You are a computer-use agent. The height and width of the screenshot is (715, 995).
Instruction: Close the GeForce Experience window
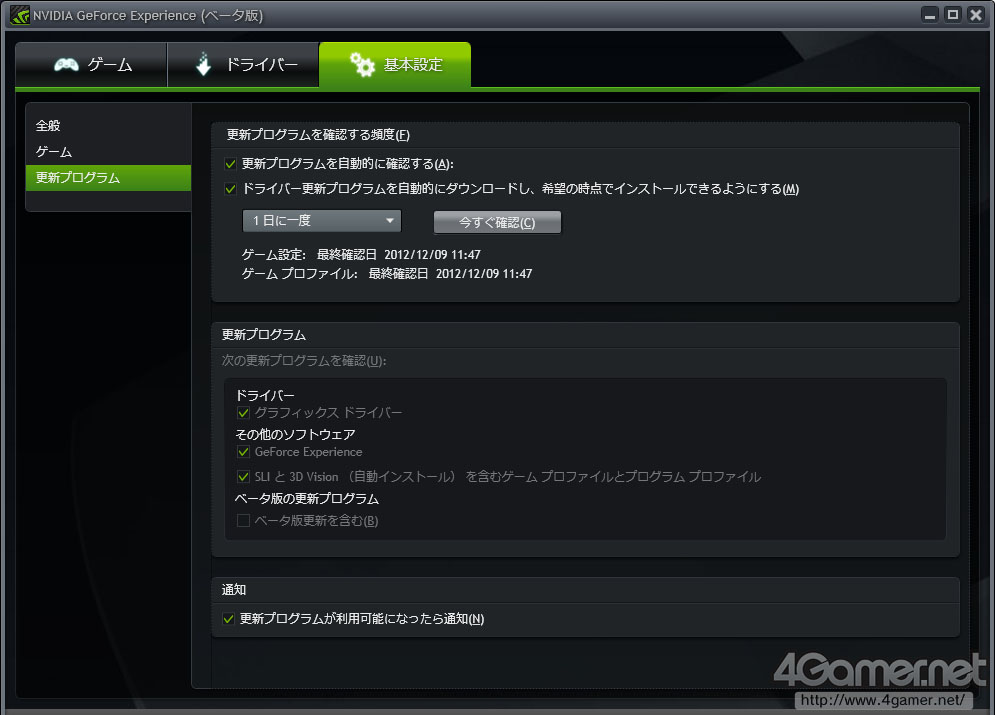click(975, 14)
